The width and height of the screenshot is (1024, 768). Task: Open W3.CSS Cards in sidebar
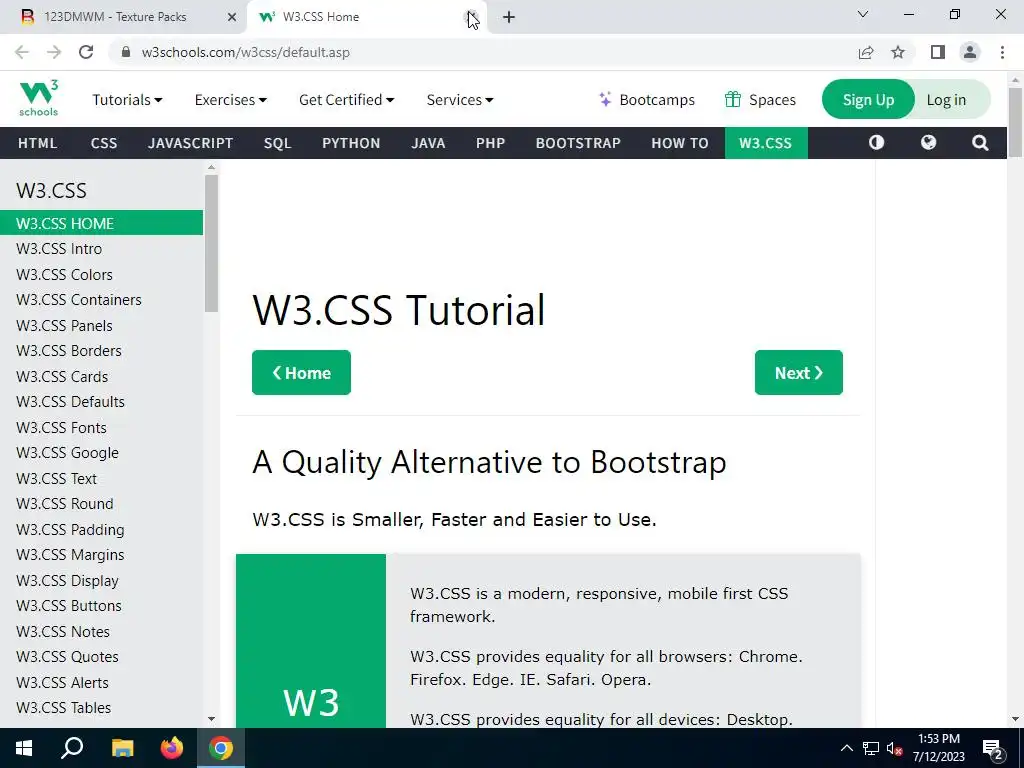(x=101, y=377)
